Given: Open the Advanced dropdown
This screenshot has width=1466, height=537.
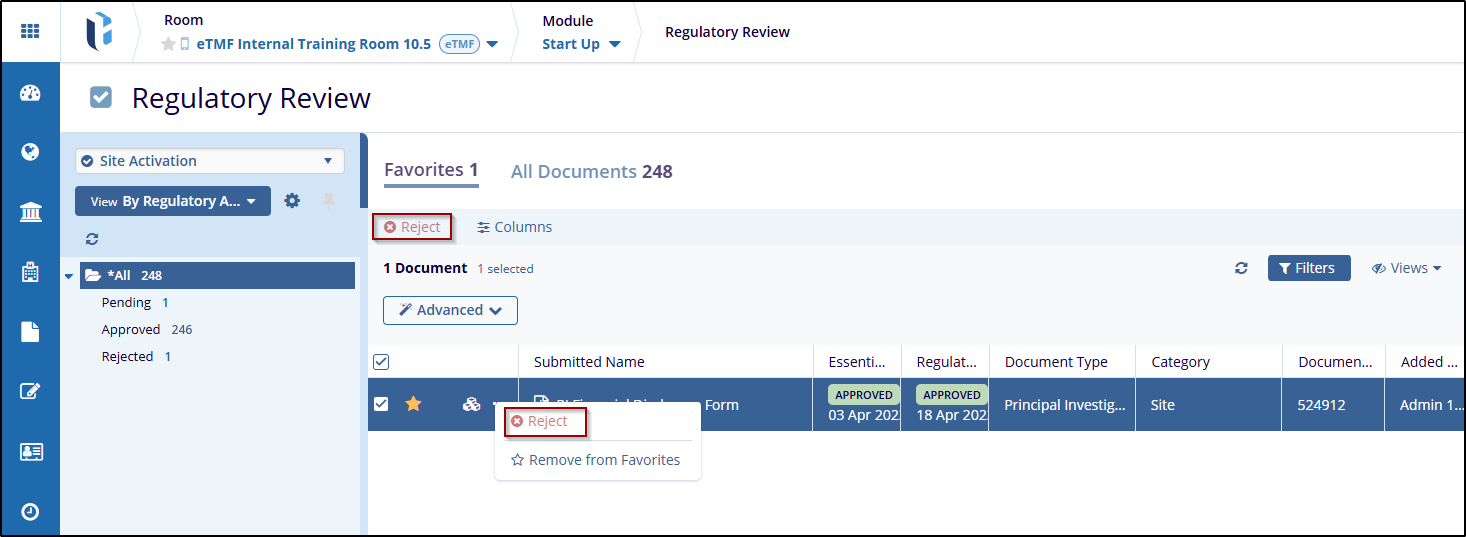Looking at the screenshot, I should click(450, 310).
